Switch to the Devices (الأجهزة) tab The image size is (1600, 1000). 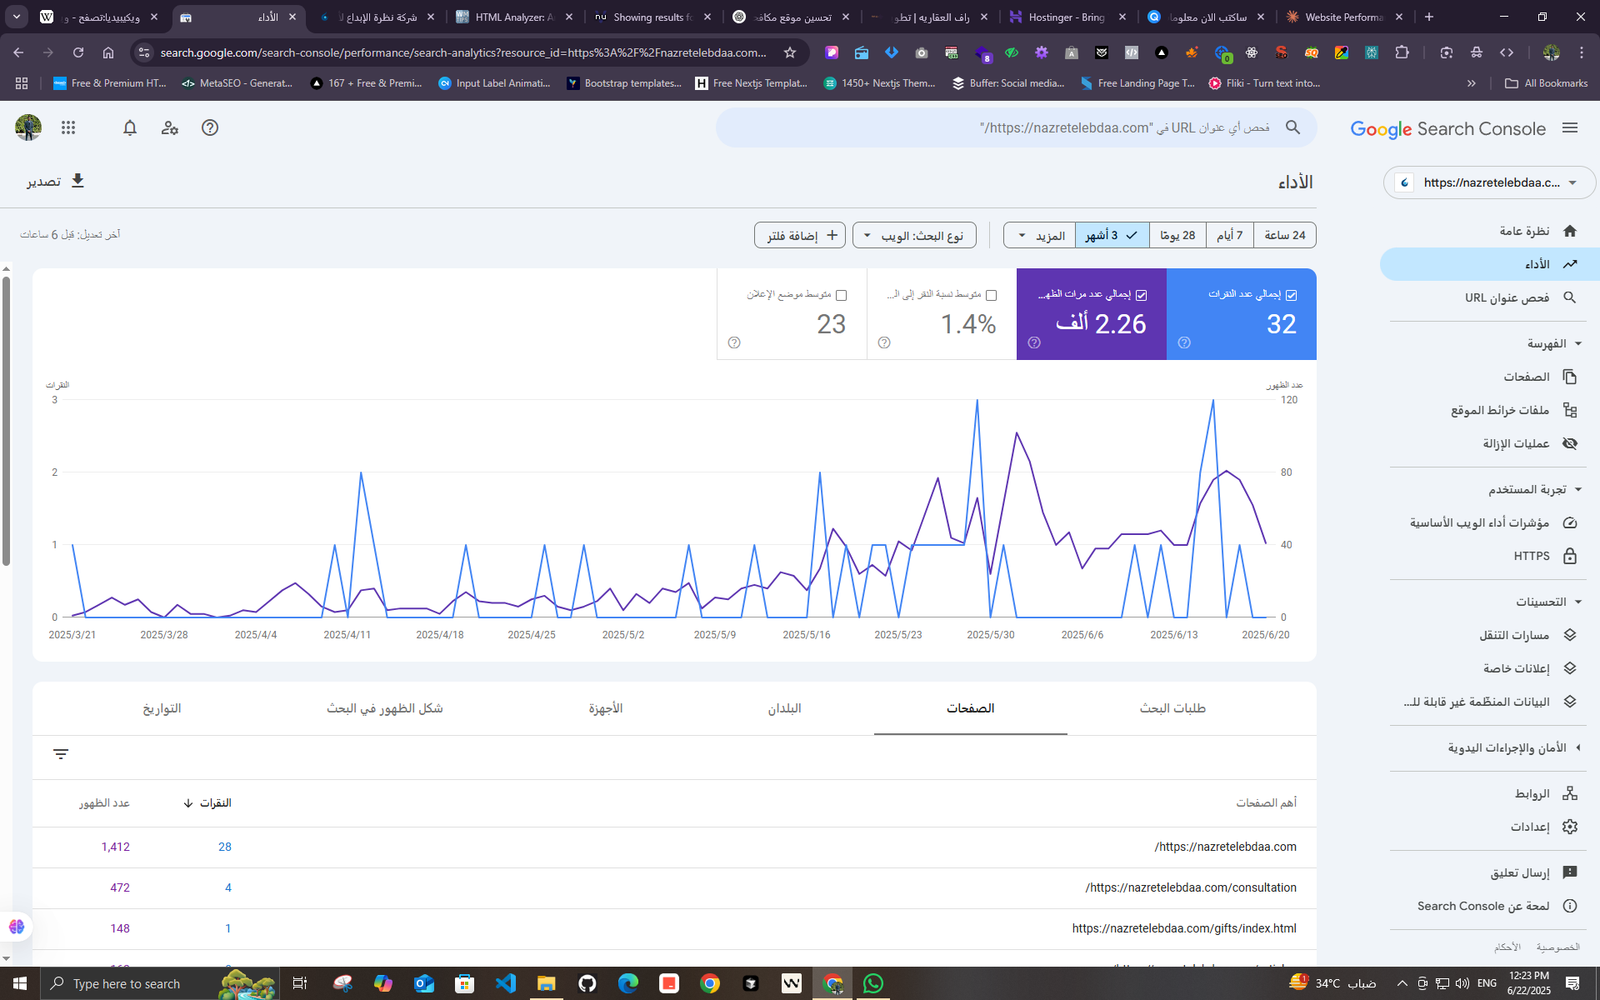pyautogui.click(x=605, y=708)
